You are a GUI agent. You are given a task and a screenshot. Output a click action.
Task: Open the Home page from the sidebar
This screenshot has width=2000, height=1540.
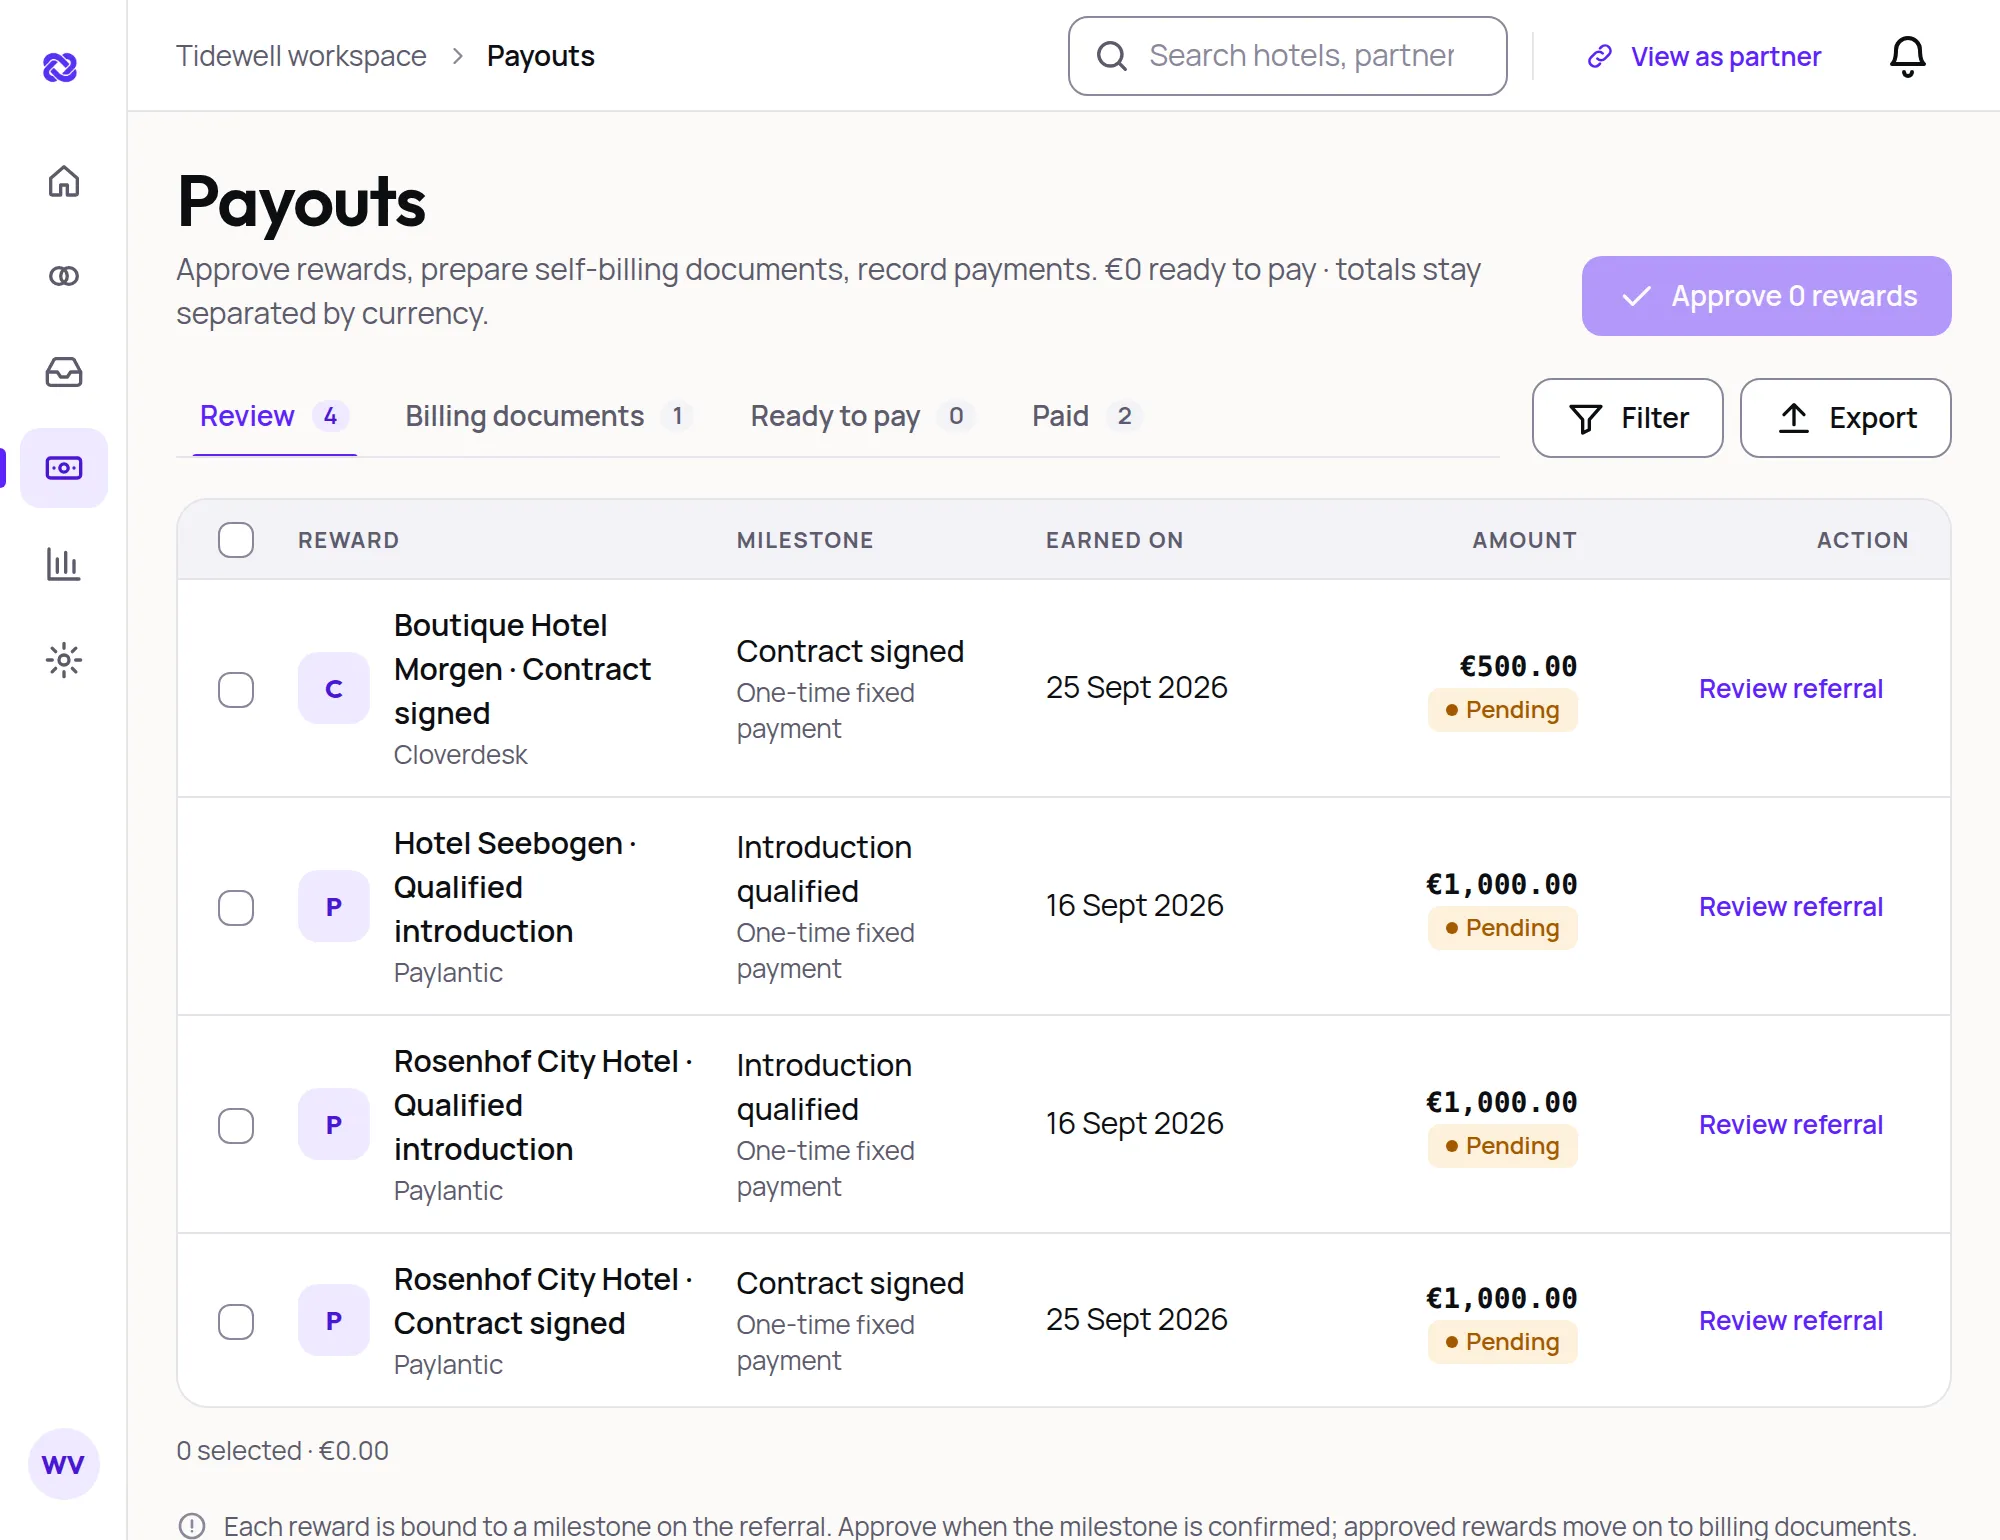pyautogui.click(x=64, y=181)
